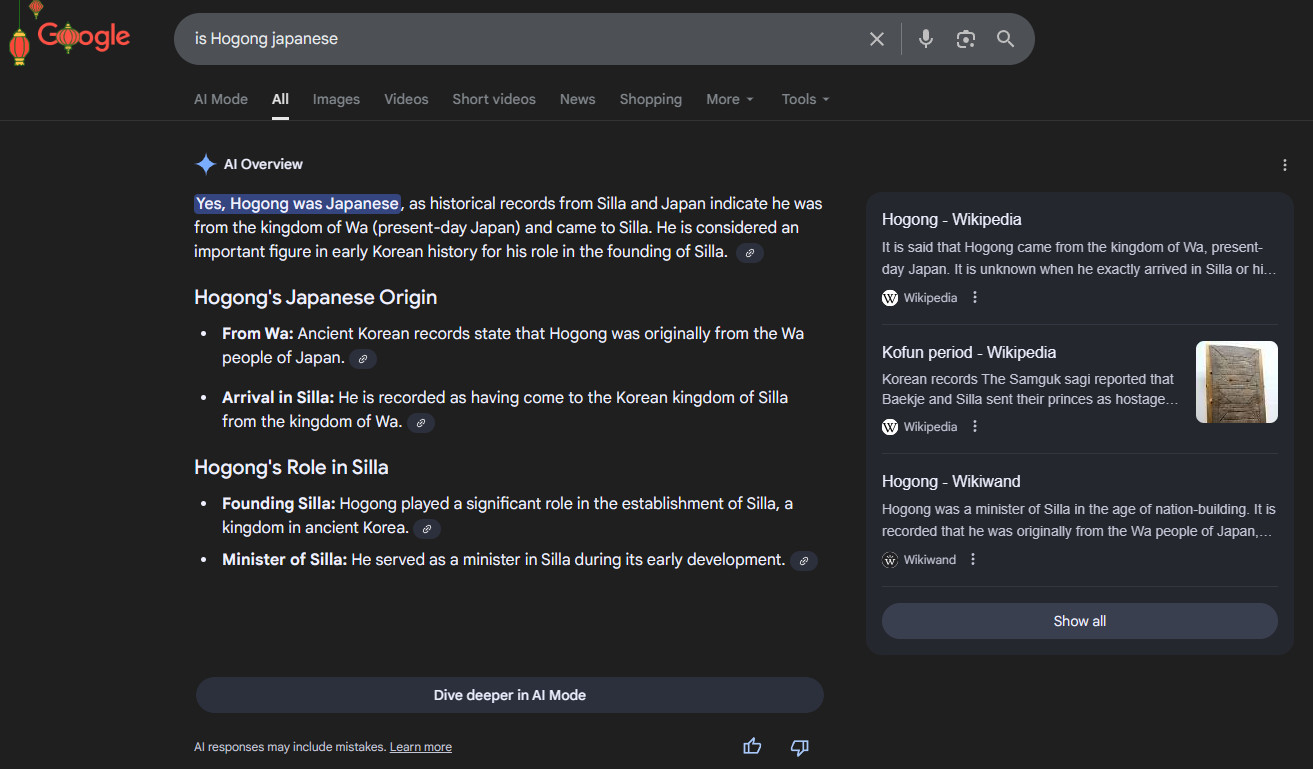This screenshot has width=1313, height=769.
Task: Click the heading 'Hogong's Role in Silla'
Action: 291,467
